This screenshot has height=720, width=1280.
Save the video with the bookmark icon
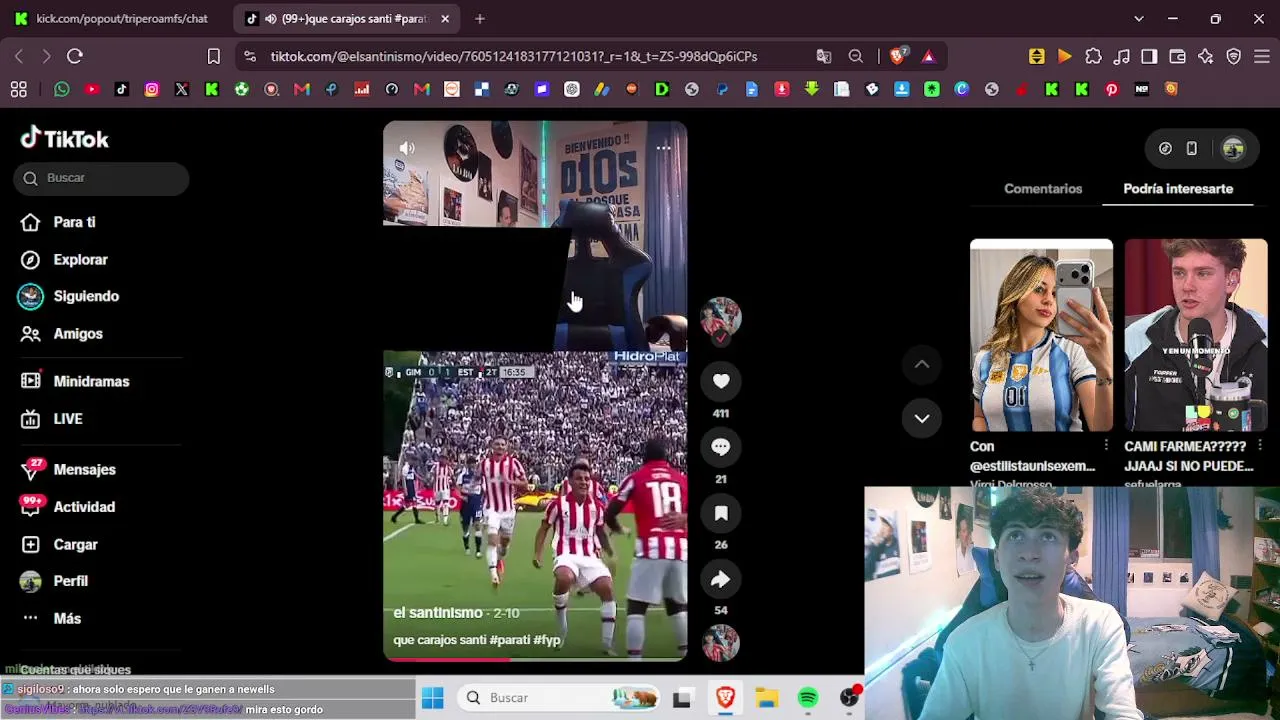point(721,513)
